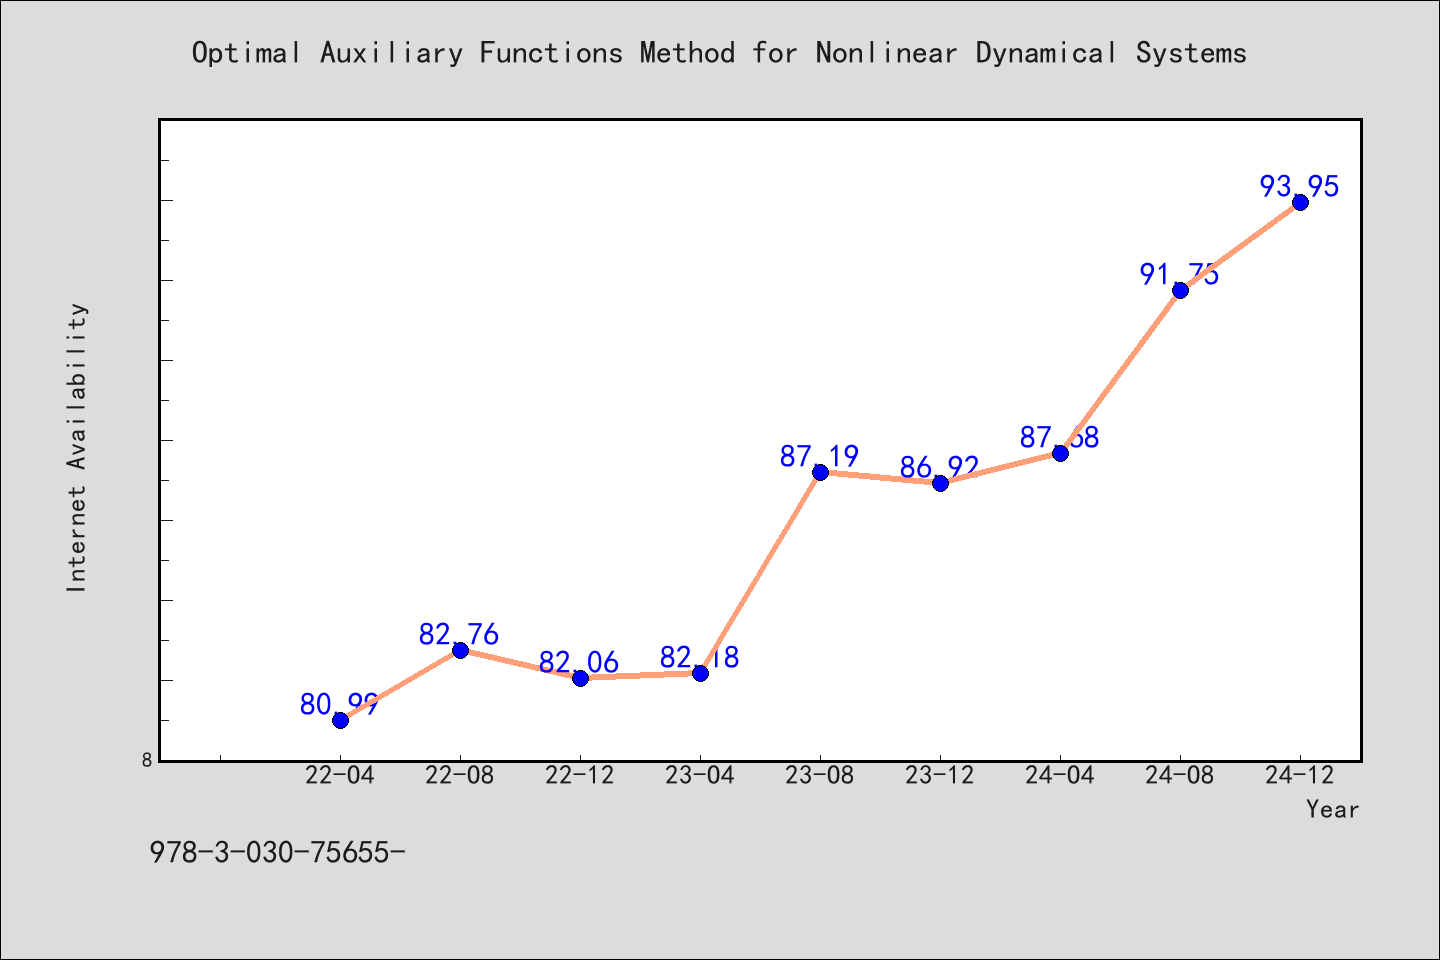Click the 22-04 x-axis tick label

coord(340,776)
